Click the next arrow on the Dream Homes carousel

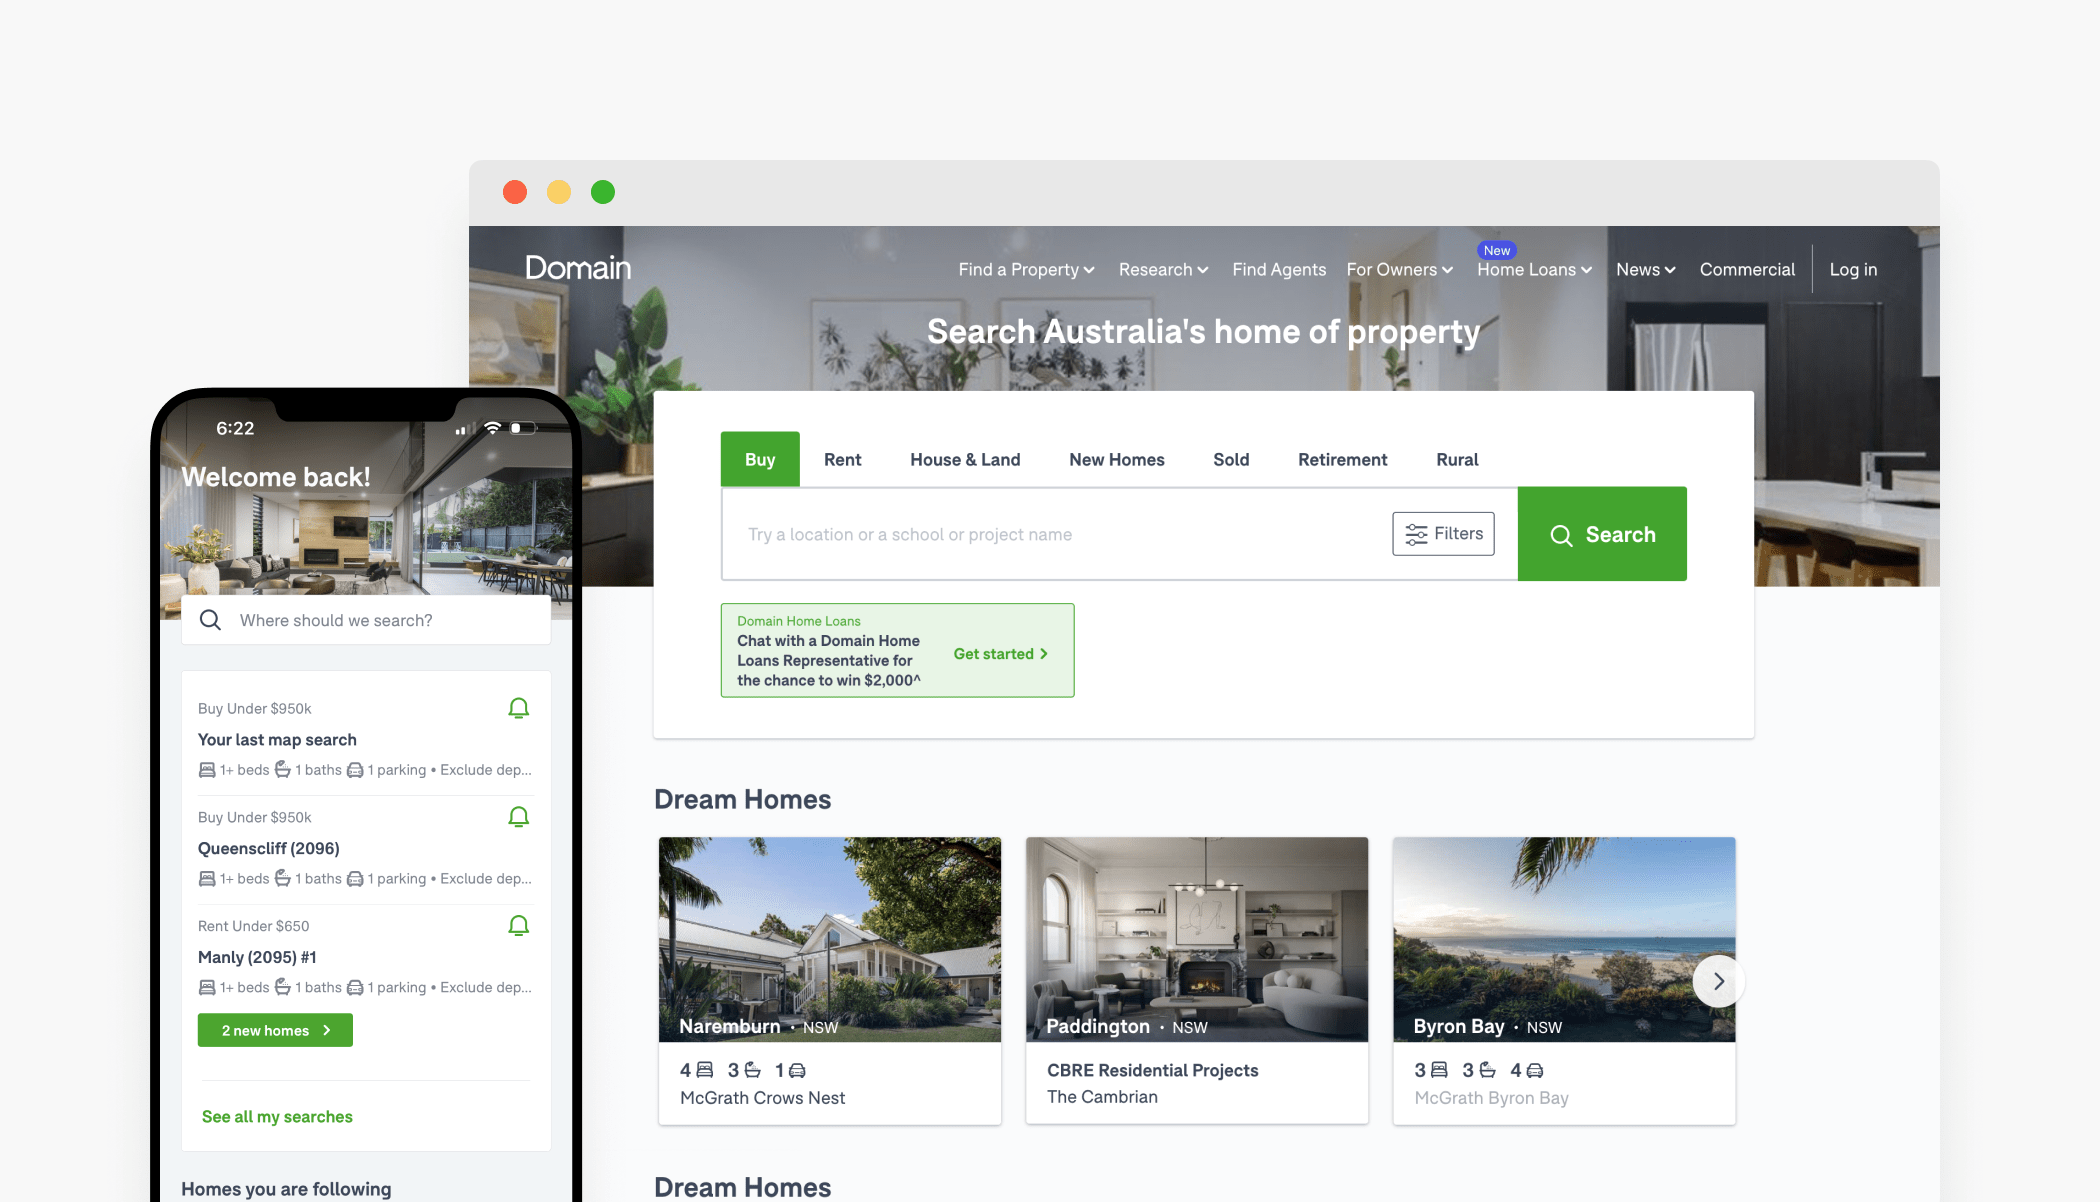1718,982
